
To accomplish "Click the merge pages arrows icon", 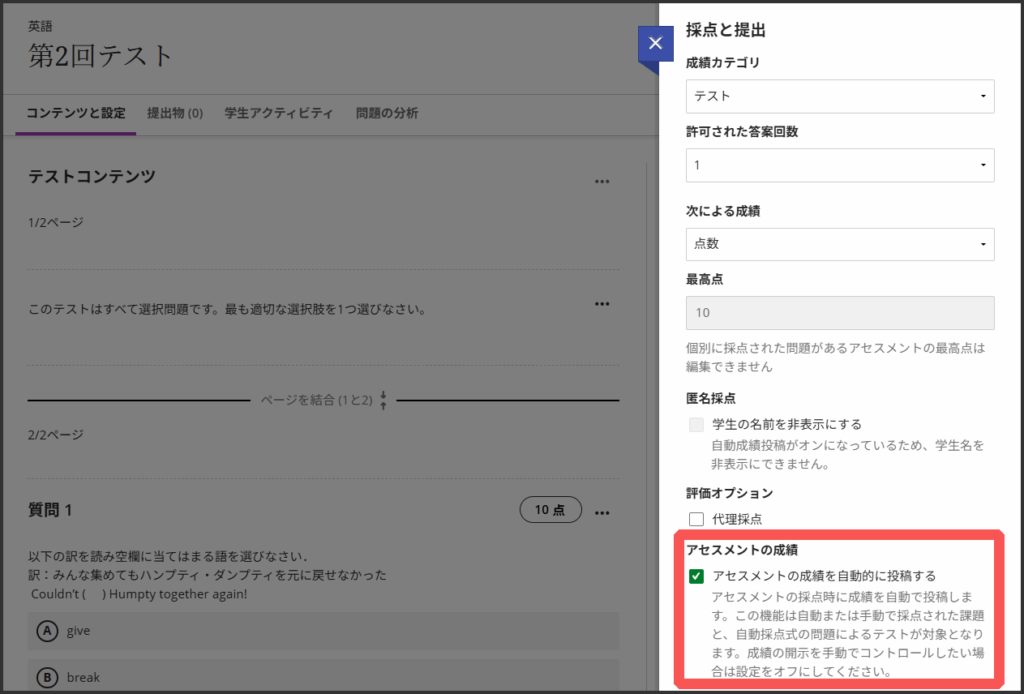I will click(x=383, y=400).
